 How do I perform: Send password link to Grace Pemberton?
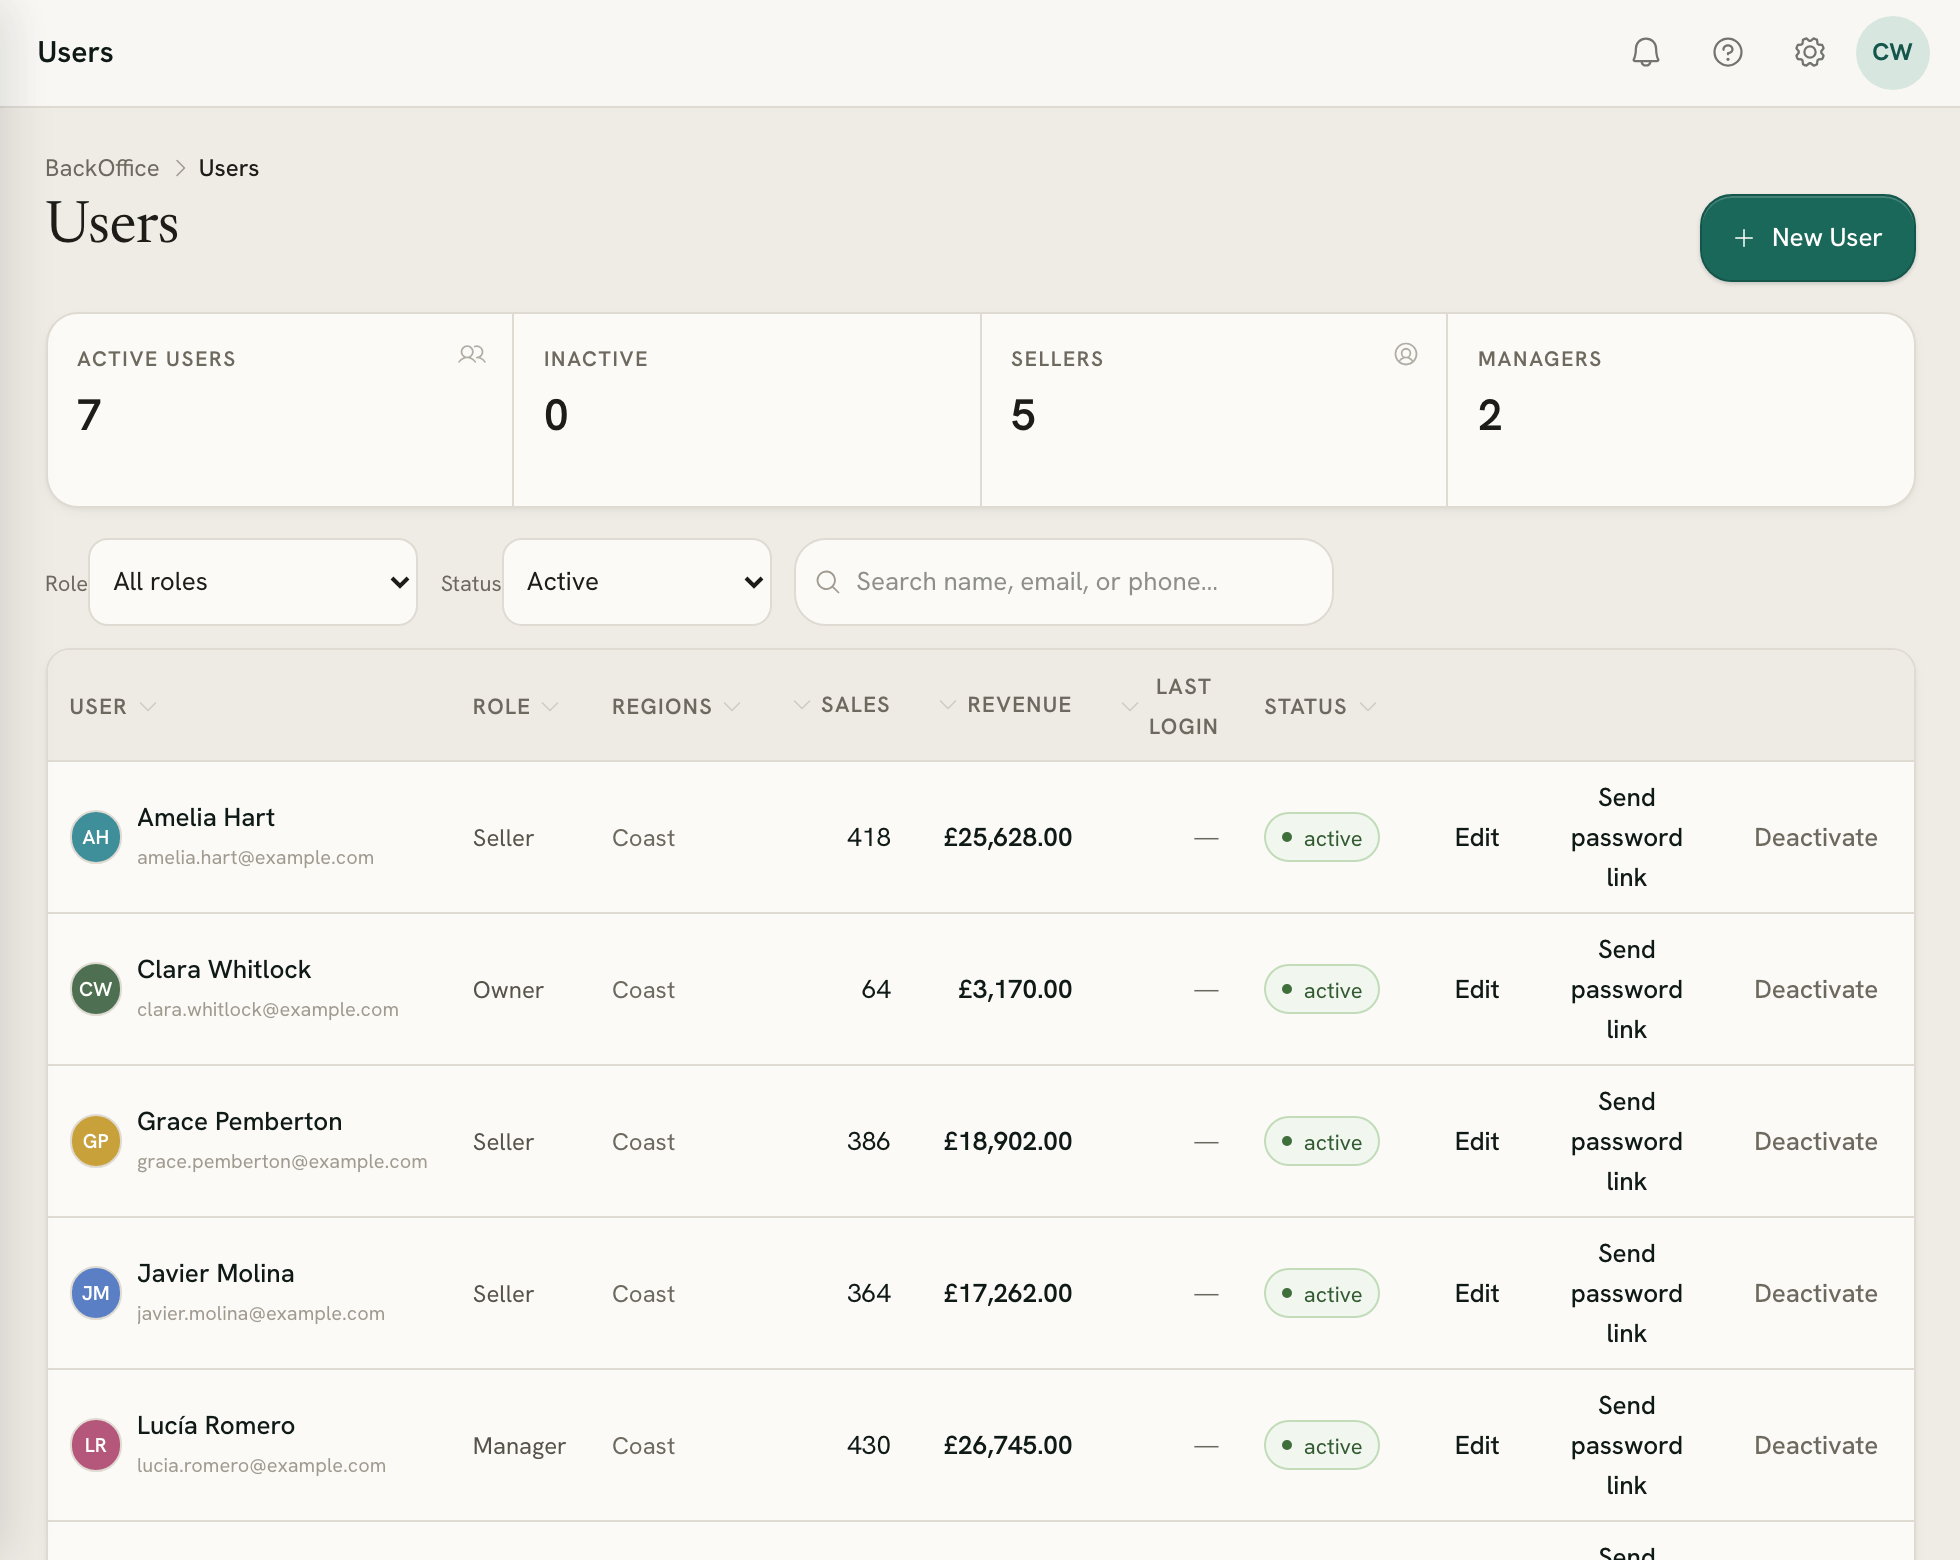click(1626, 1141)
